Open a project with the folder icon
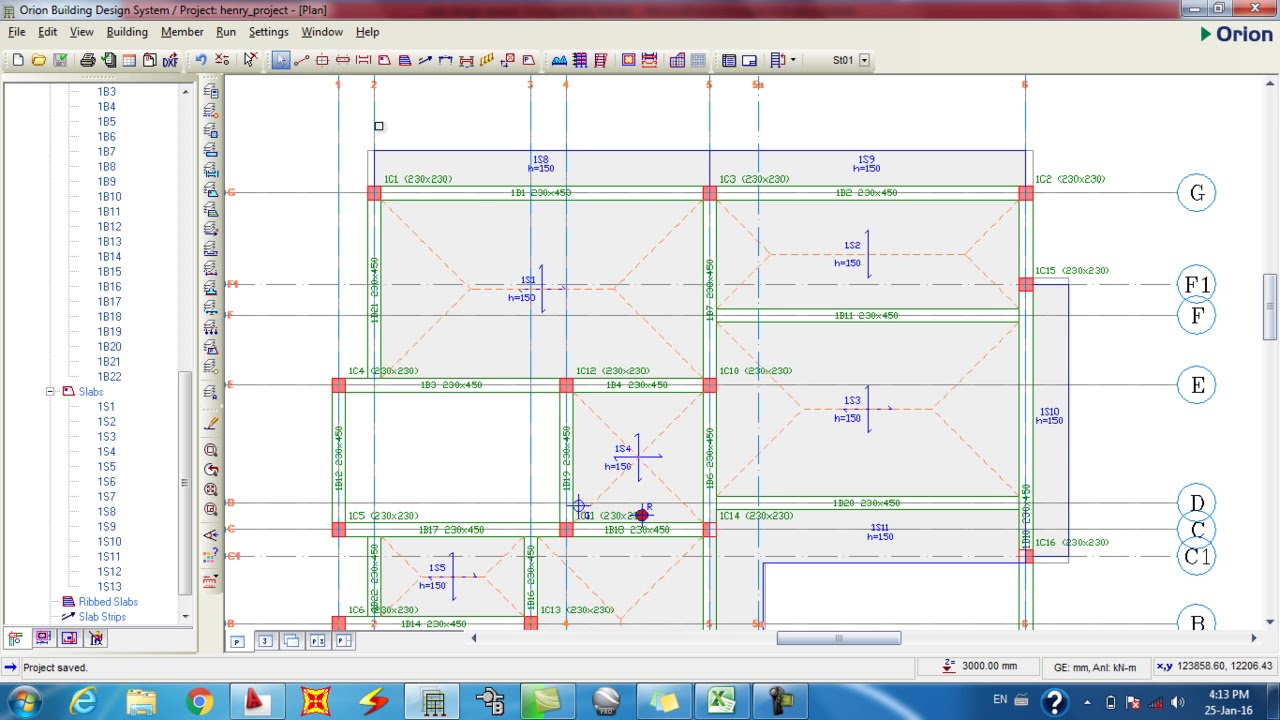The width and height of the screenshot is (1280, 720). pos(38,60)
